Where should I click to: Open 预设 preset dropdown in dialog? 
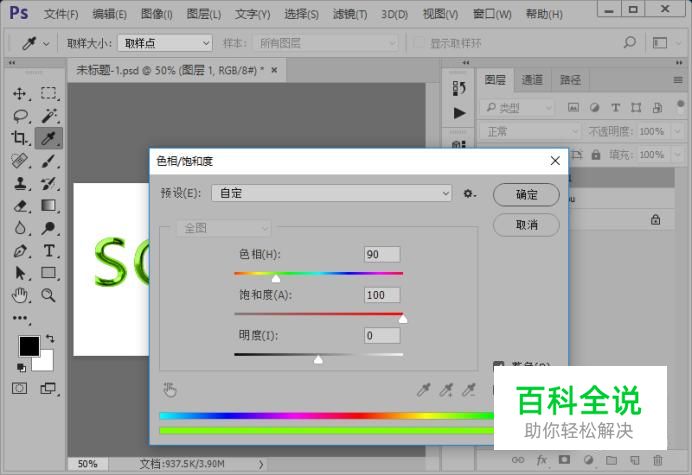pos(331,193)
